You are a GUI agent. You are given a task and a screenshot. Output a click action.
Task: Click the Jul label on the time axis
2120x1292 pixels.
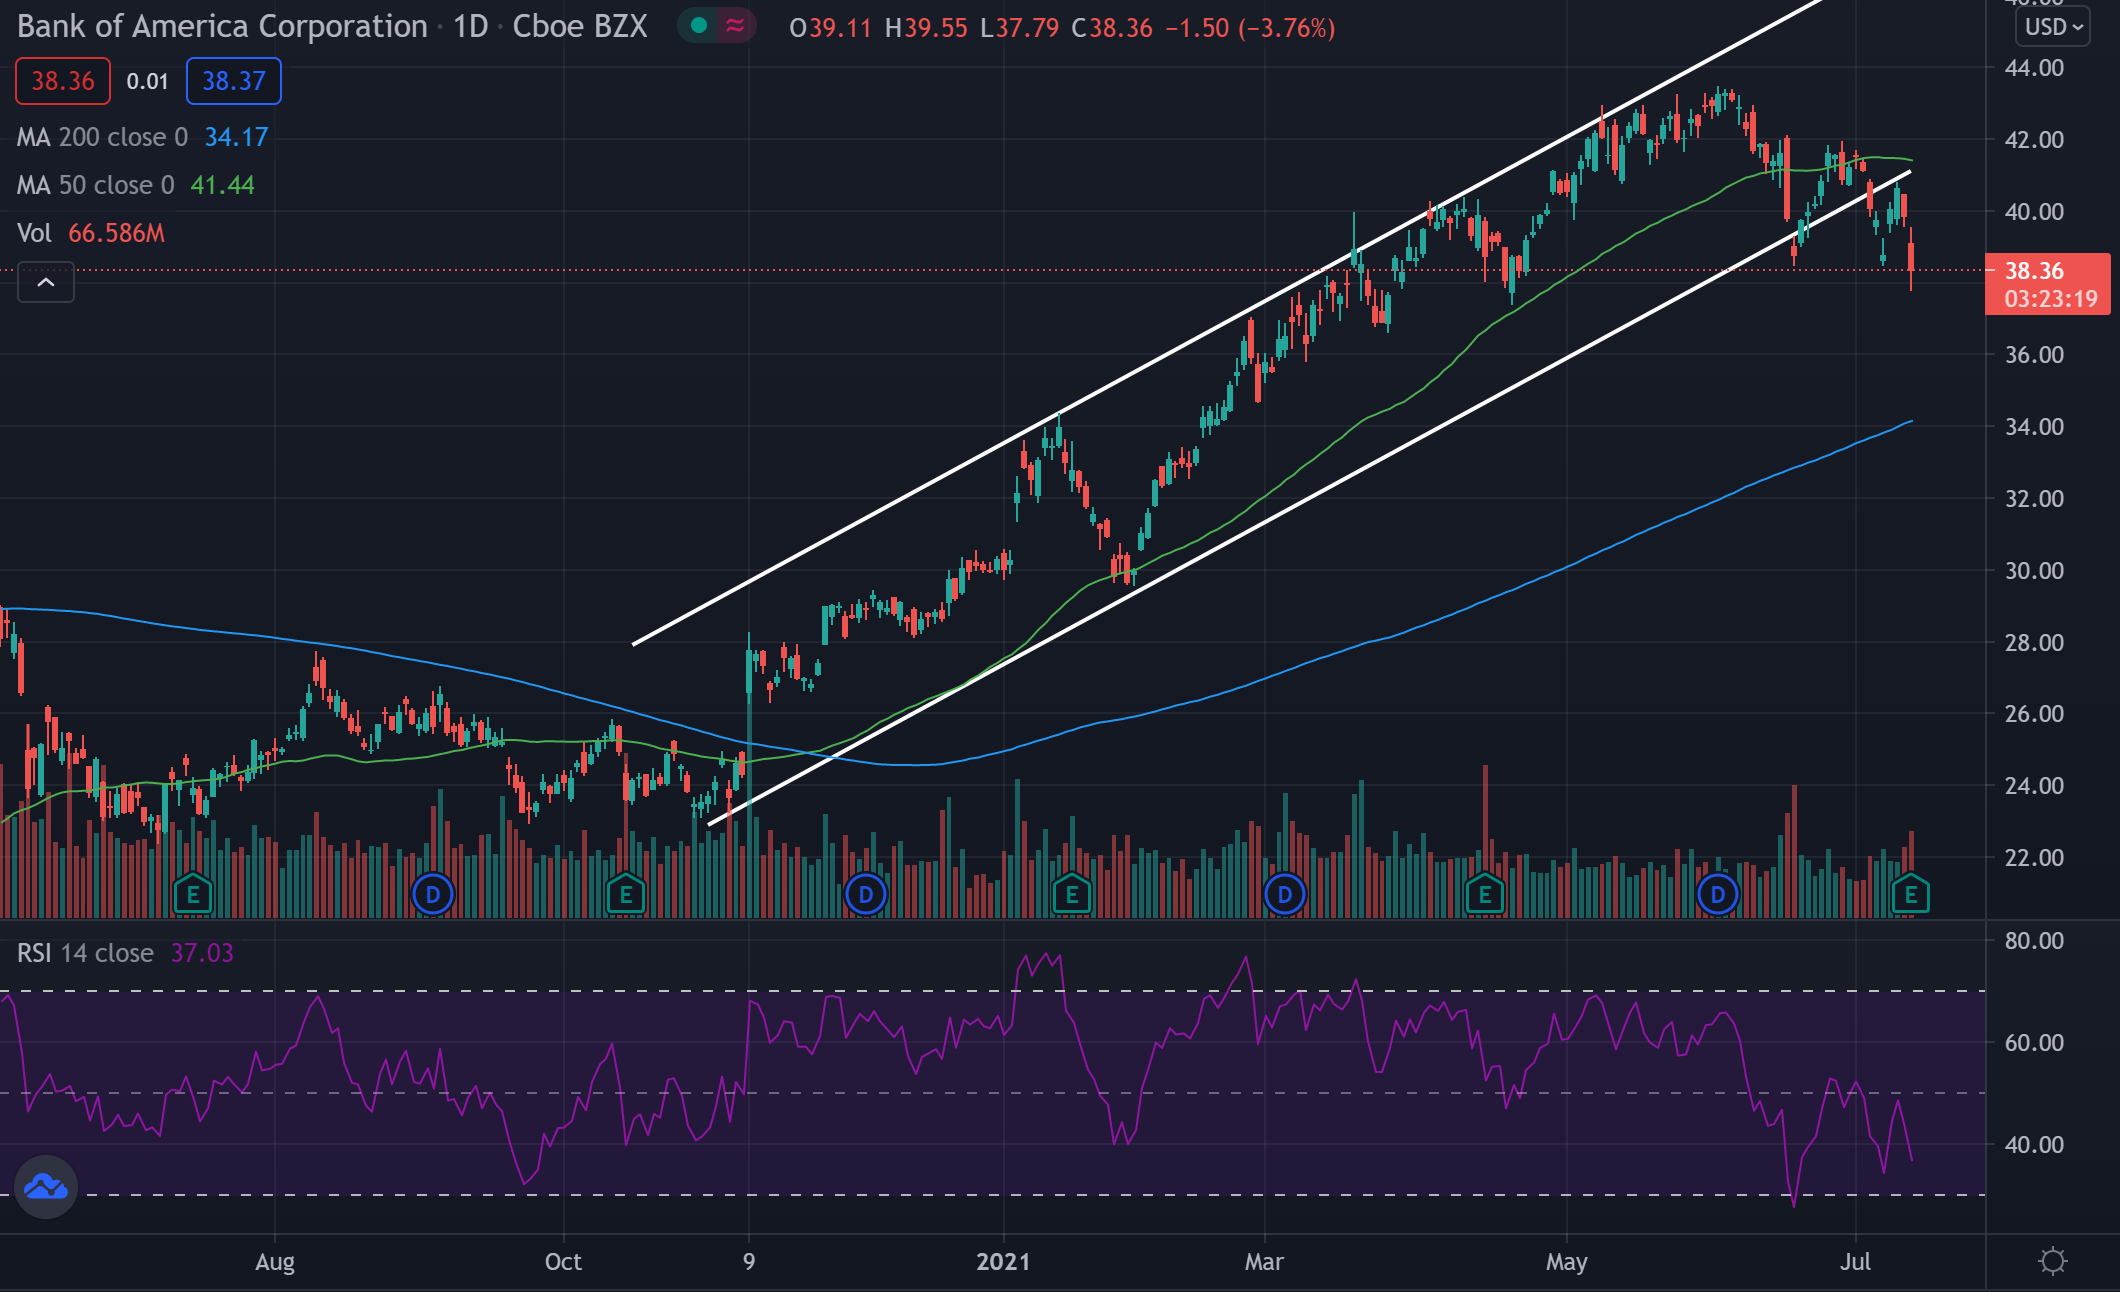[x=1855, y=1262]
